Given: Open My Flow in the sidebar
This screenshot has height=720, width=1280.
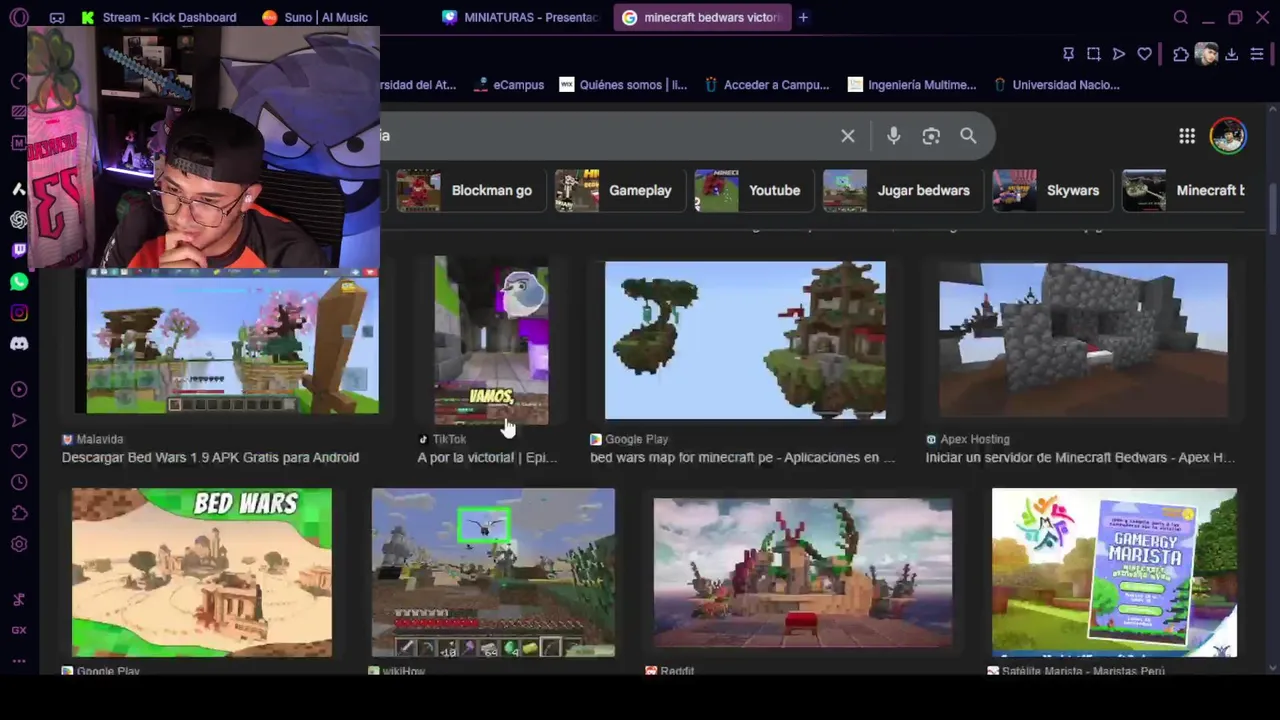Looking at the screenshot, I should pyautogui.click(x=18, y=420).
